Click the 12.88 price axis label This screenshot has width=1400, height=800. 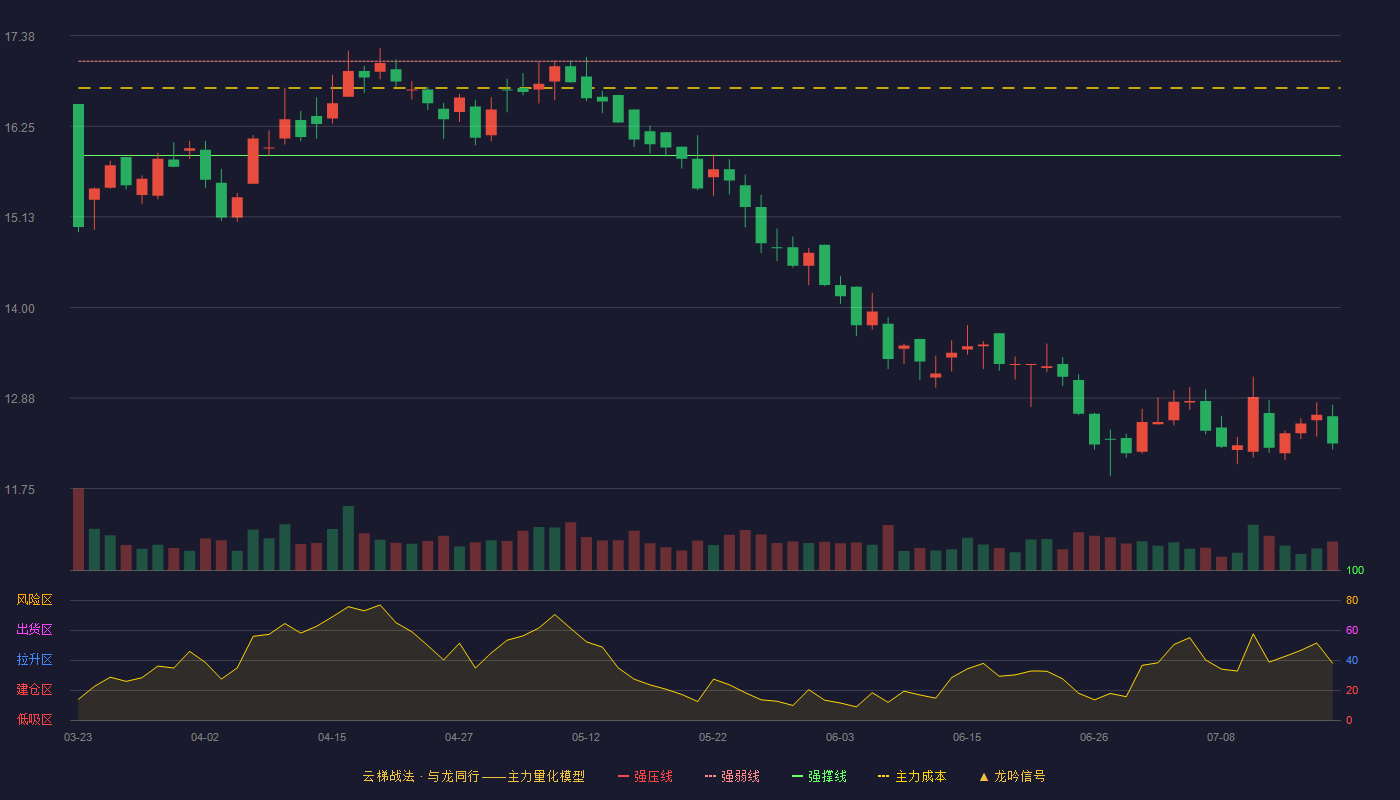pyautogui.click(x=20, y=399)
